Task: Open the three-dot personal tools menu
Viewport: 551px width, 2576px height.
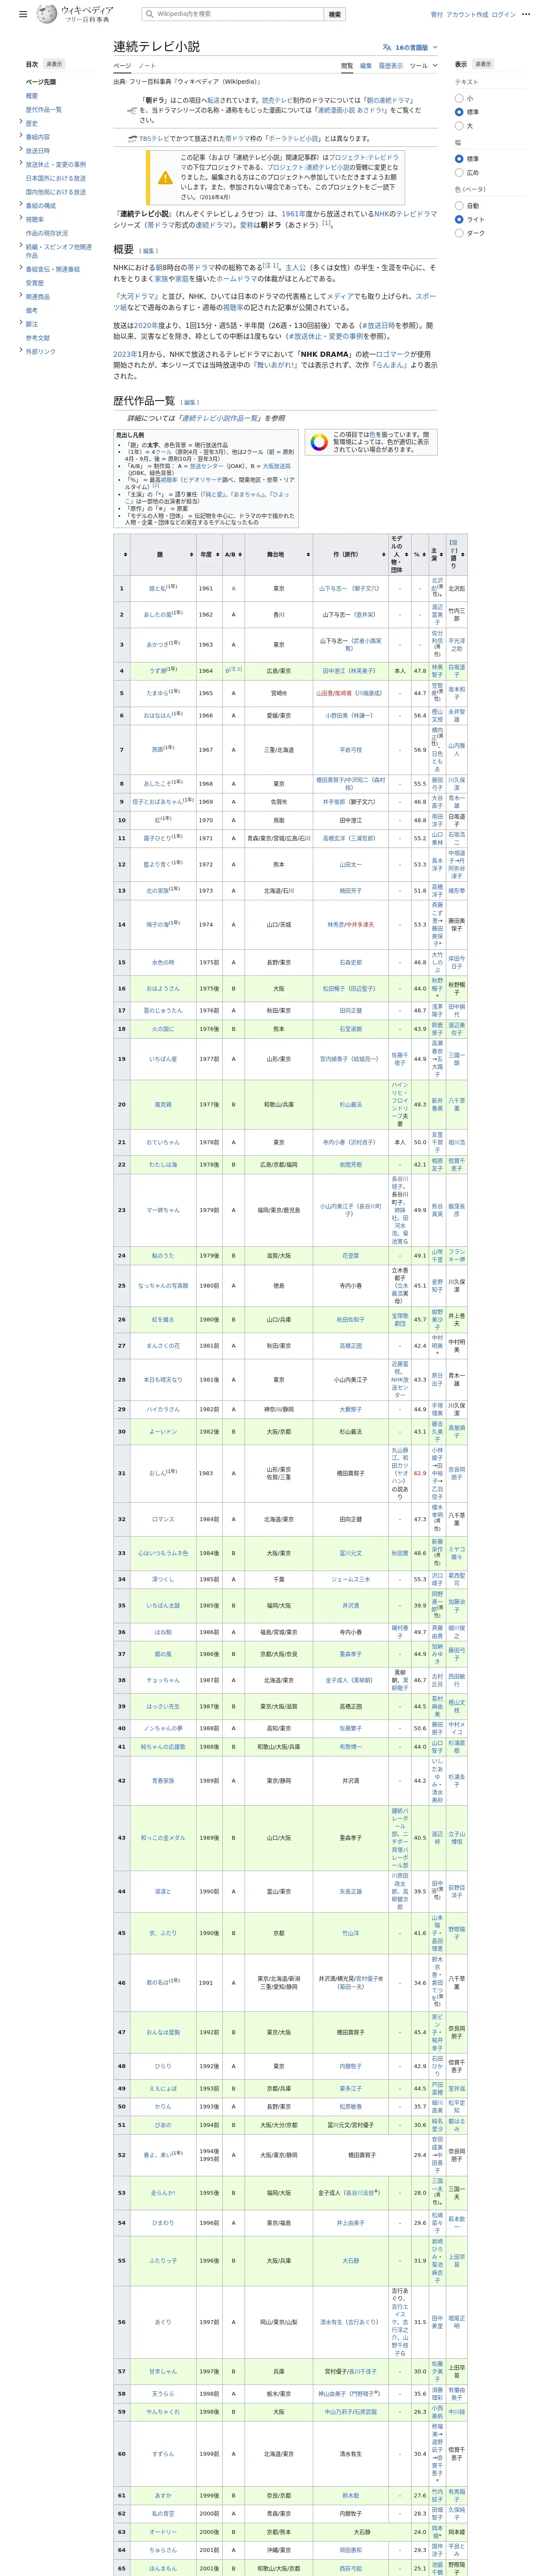Action: point(527,15)
